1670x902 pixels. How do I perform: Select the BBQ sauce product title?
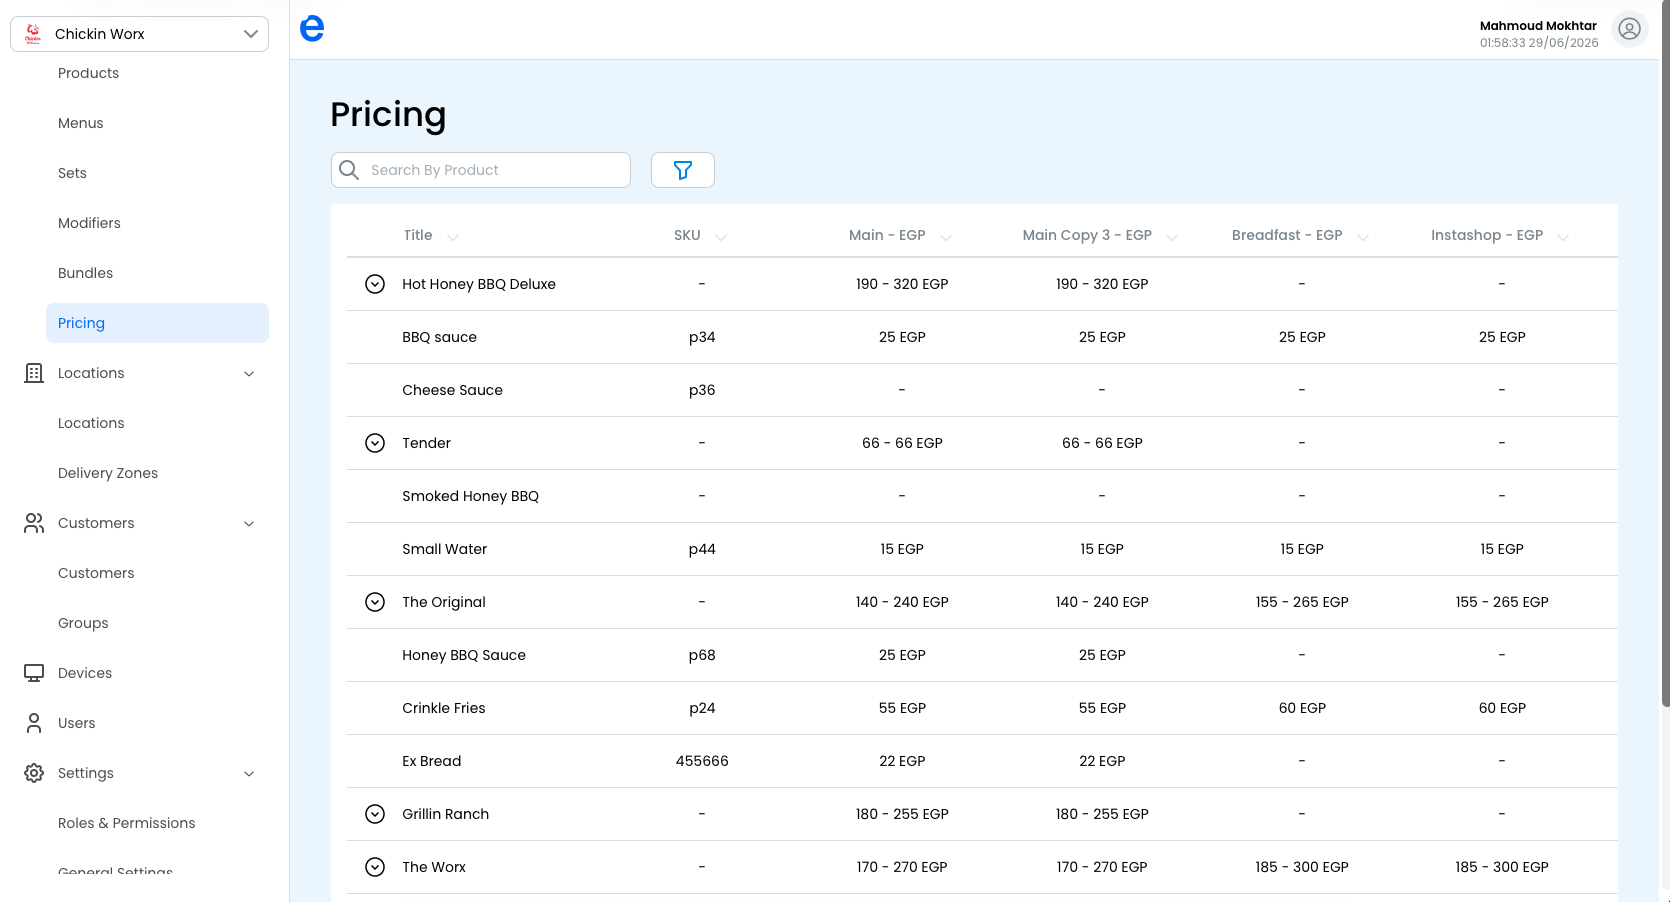point(439,337)
